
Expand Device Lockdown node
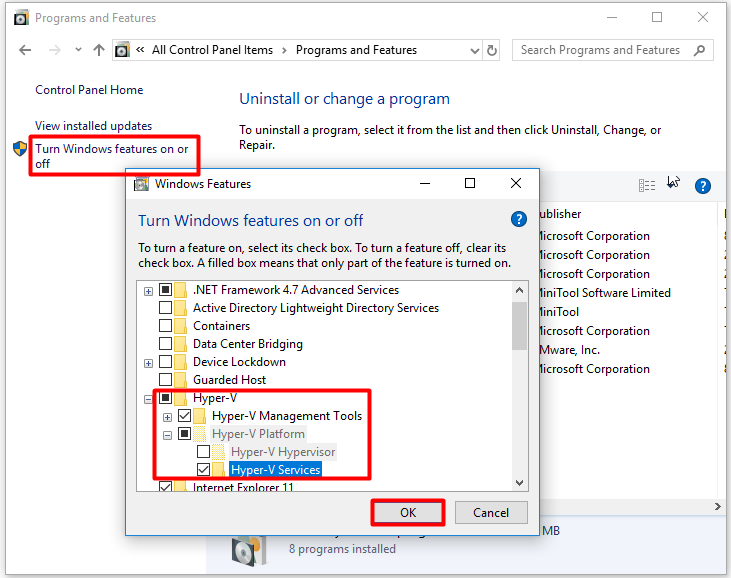tap(148, 363)
